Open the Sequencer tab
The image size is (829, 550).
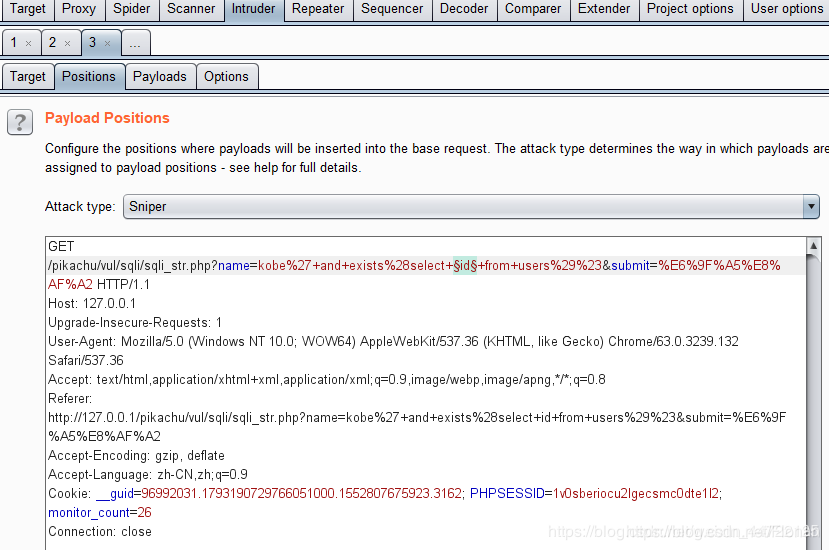(392, 9)
